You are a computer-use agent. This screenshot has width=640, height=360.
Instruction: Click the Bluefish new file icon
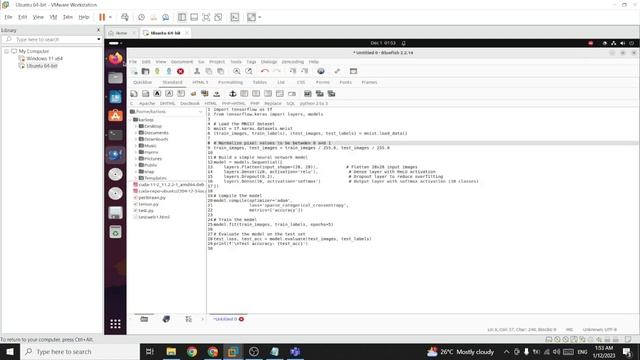point(134,71)
